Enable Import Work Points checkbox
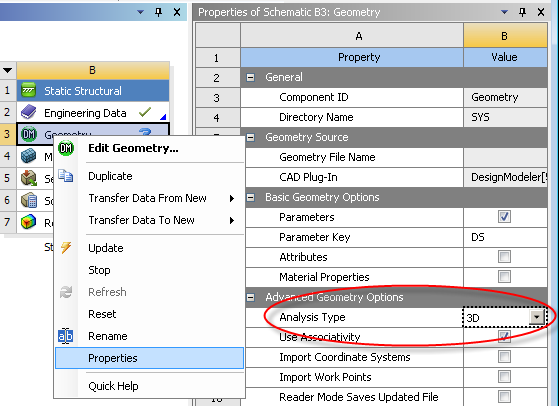Screen dimensions: 559x406 coord(504,376)
